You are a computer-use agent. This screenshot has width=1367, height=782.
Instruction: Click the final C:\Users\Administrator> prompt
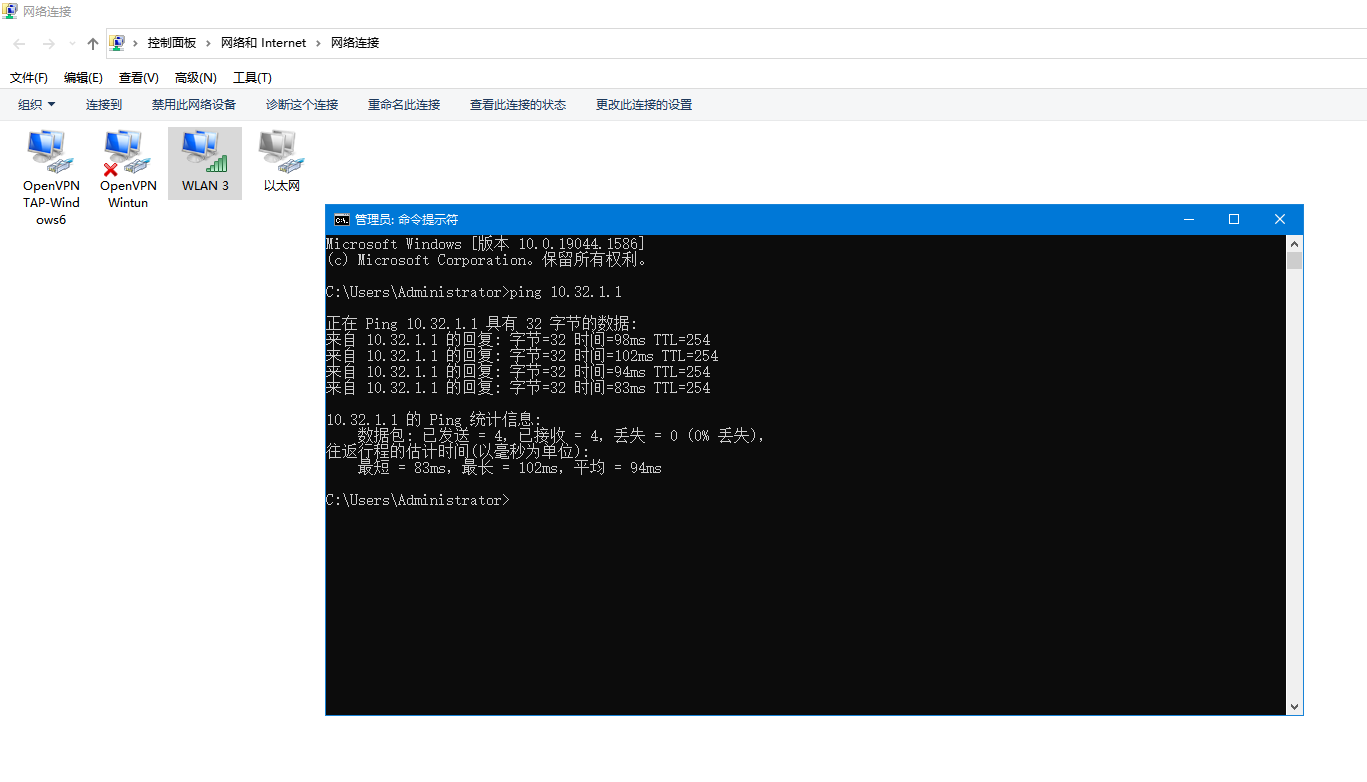coord(418,500)
